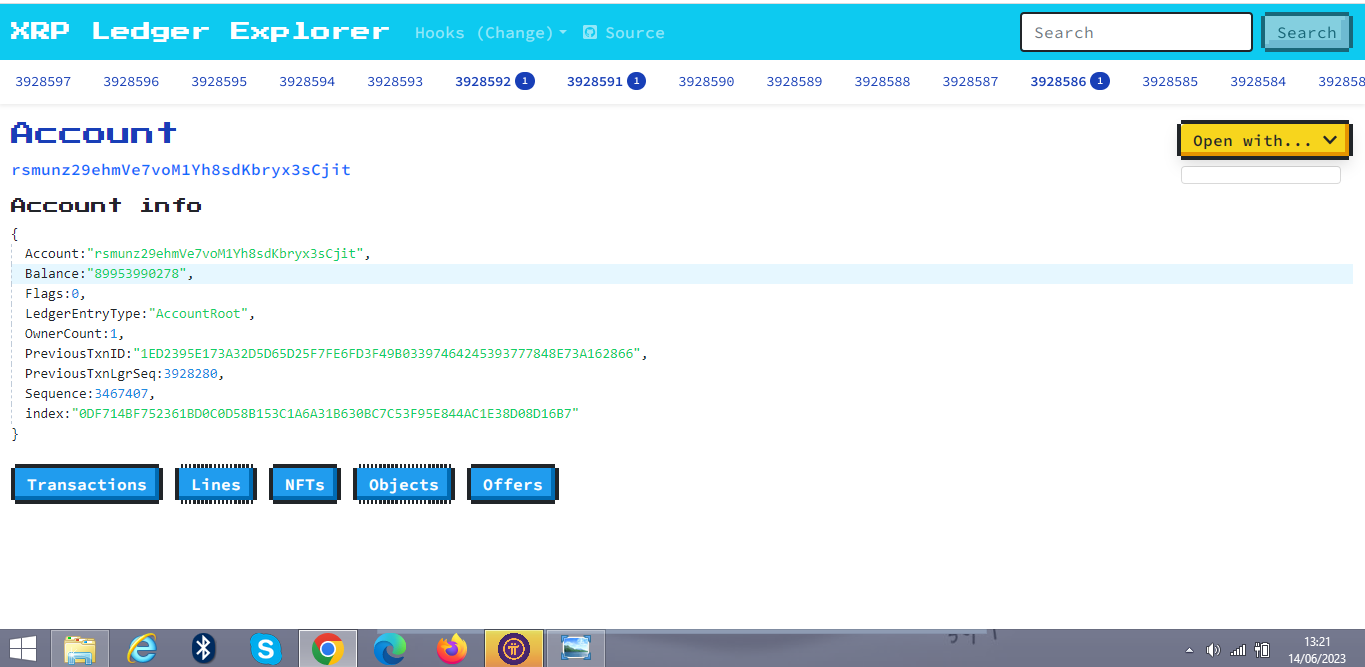Open ledger 3928594

click(x=307, y=81)
